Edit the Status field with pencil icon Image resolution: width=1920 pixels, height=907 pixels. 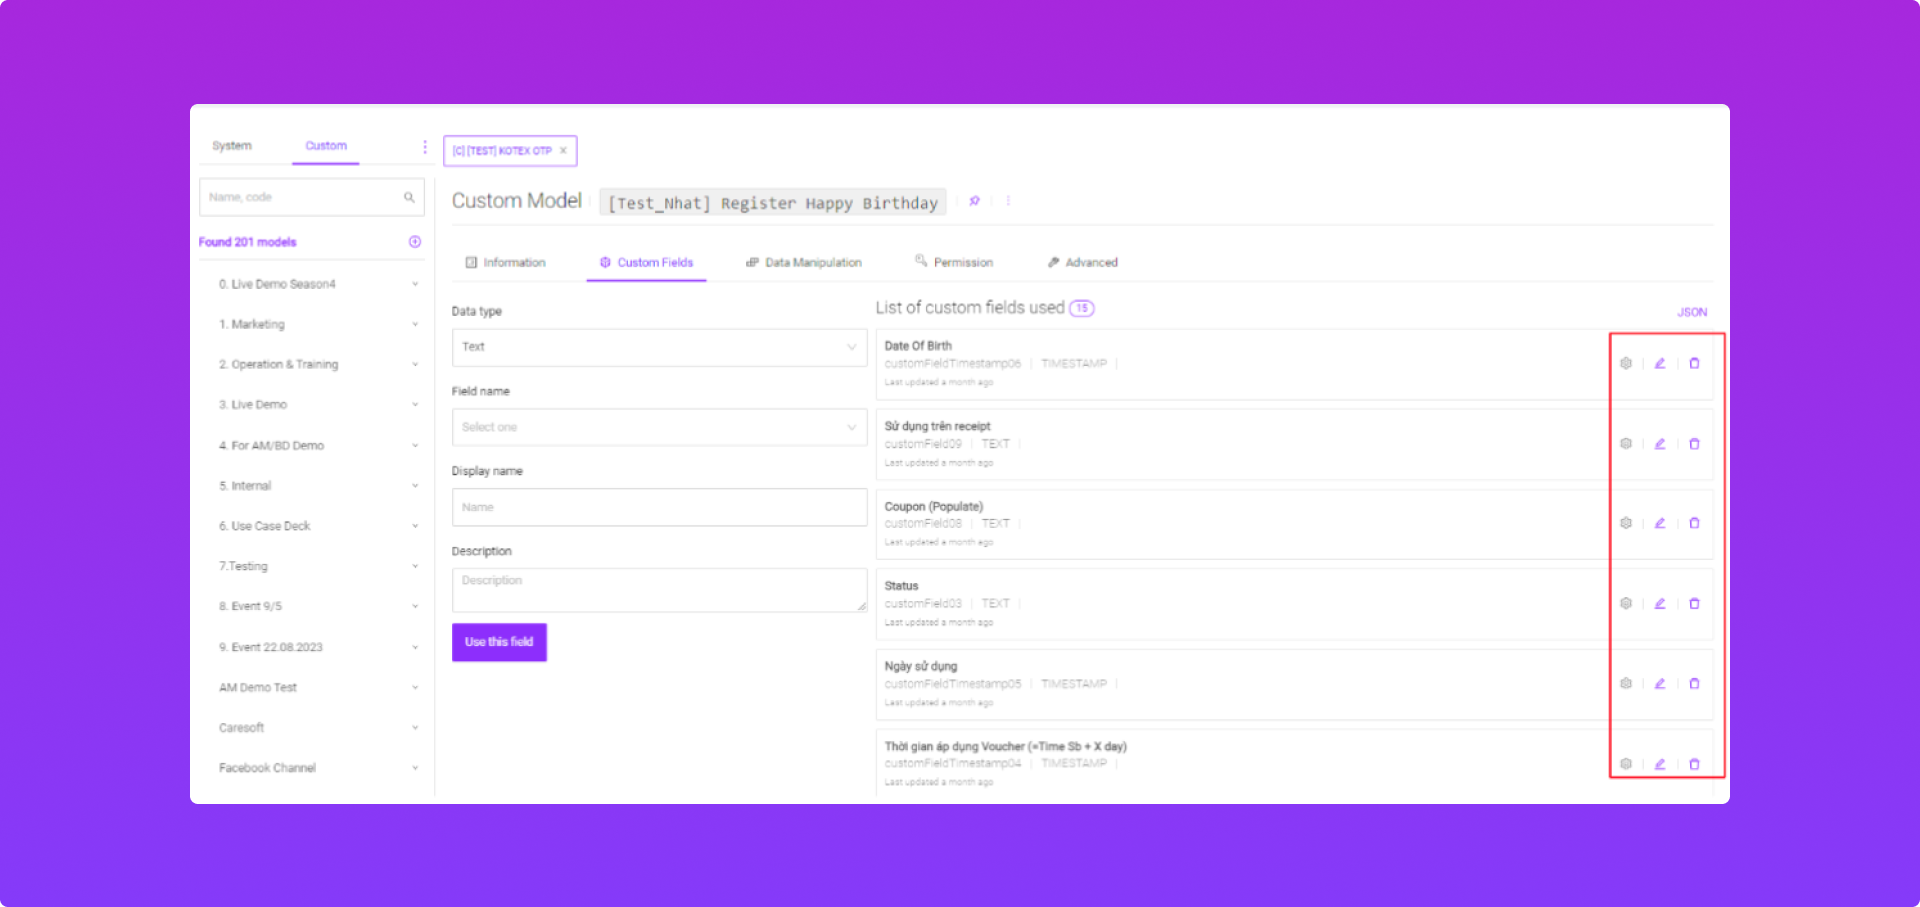(x=1660, y=604)
